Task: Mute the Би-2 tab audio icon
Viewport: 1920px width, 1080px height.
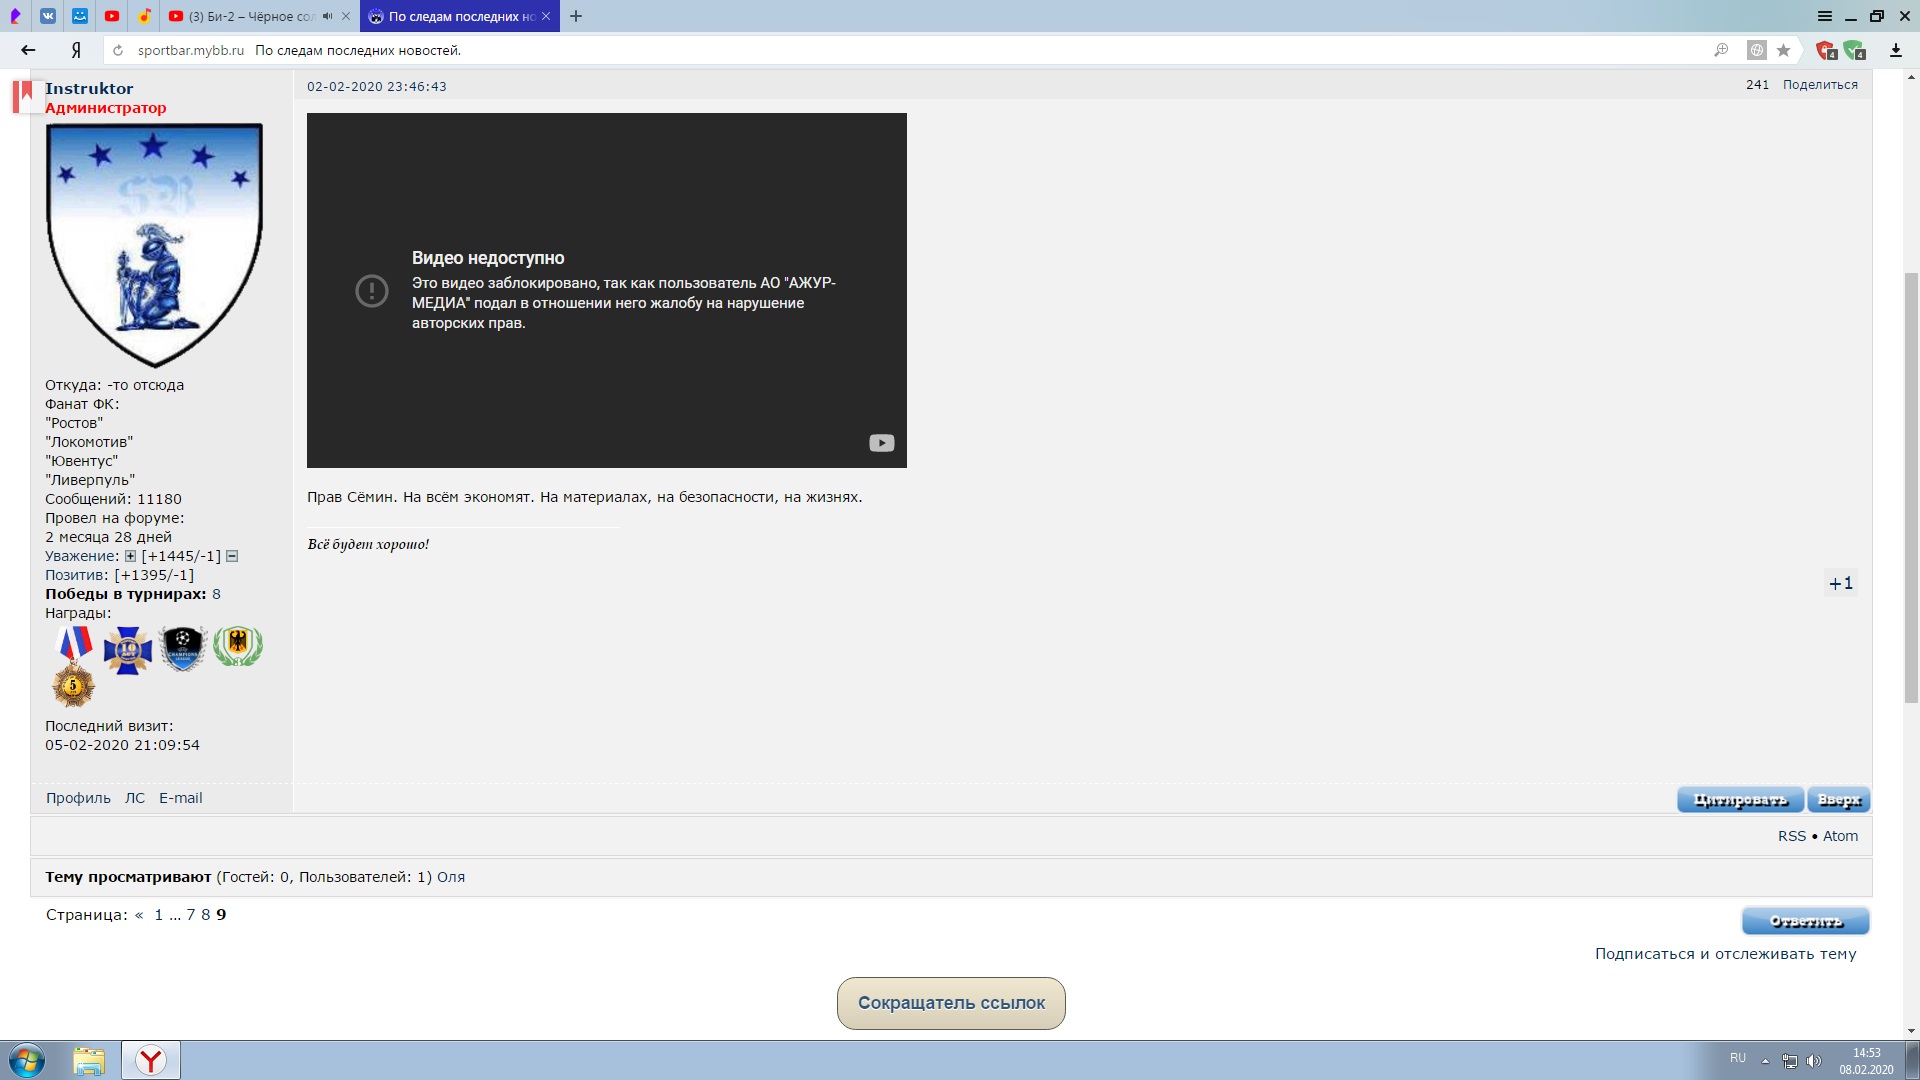Action: tap(327, 16)
